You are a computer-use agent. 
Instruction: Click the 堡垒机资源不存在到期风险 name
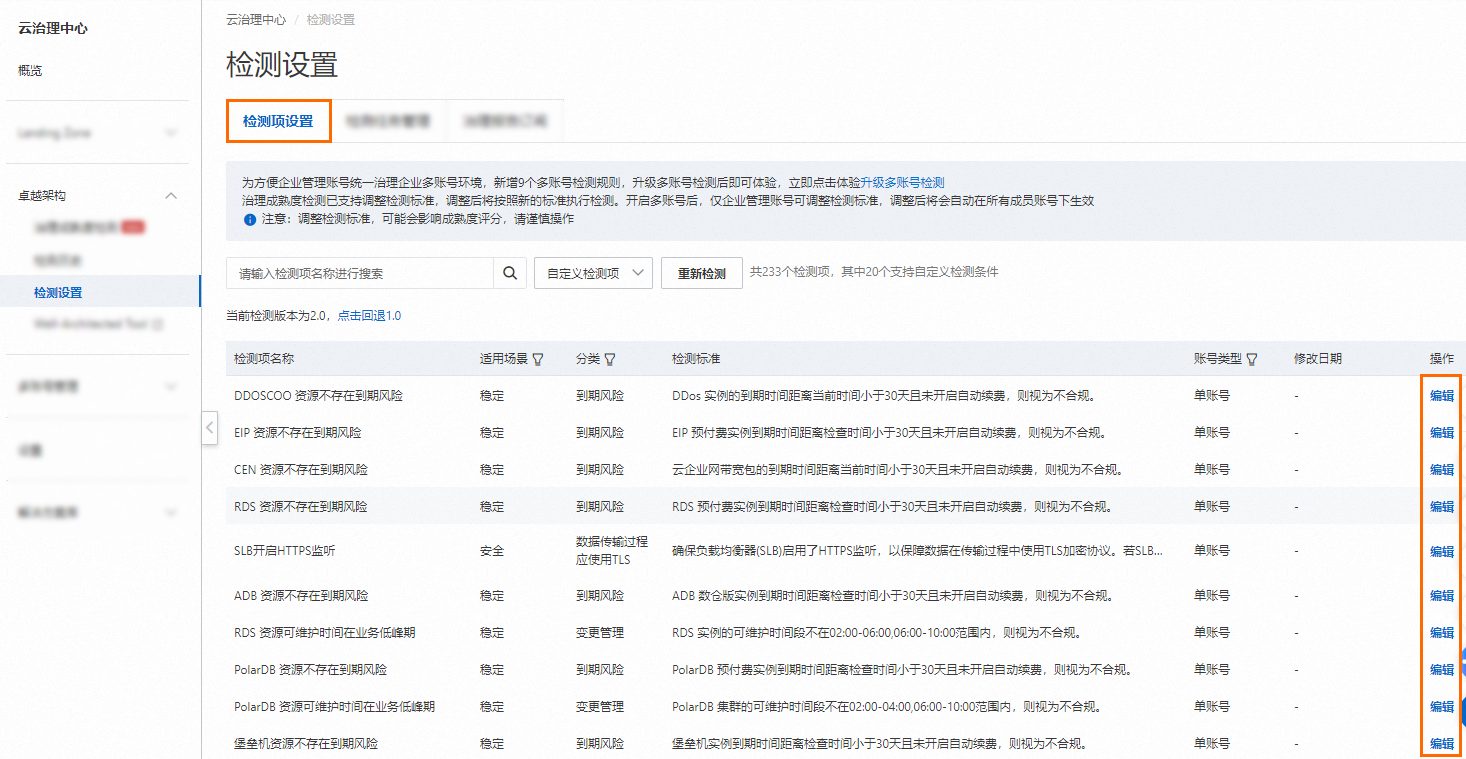pyautogui.click(x=306, y=744)
